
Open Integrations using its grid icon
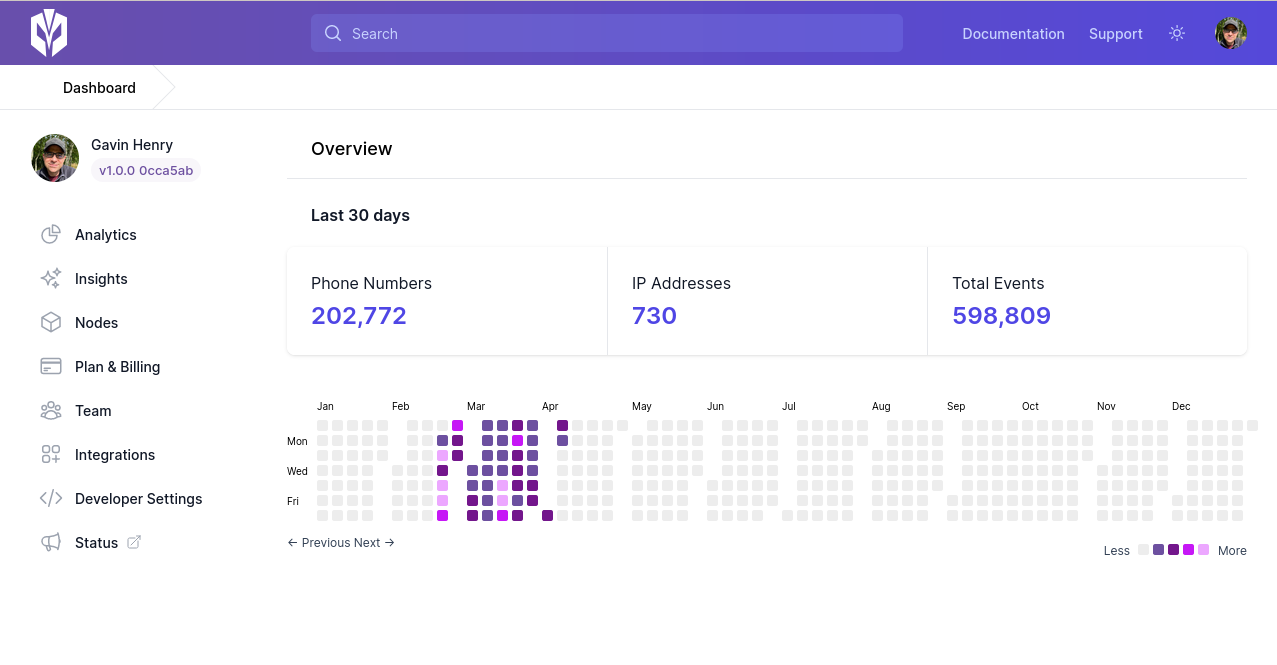[x=50, y=454]
